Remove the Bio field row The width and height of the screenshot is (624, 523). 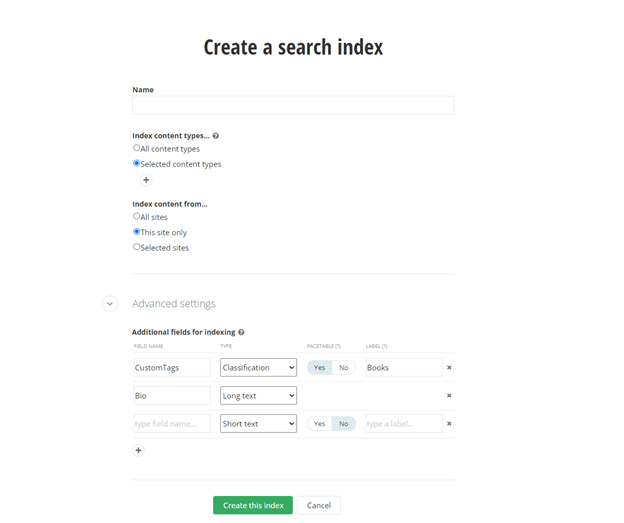coord(449,395)
